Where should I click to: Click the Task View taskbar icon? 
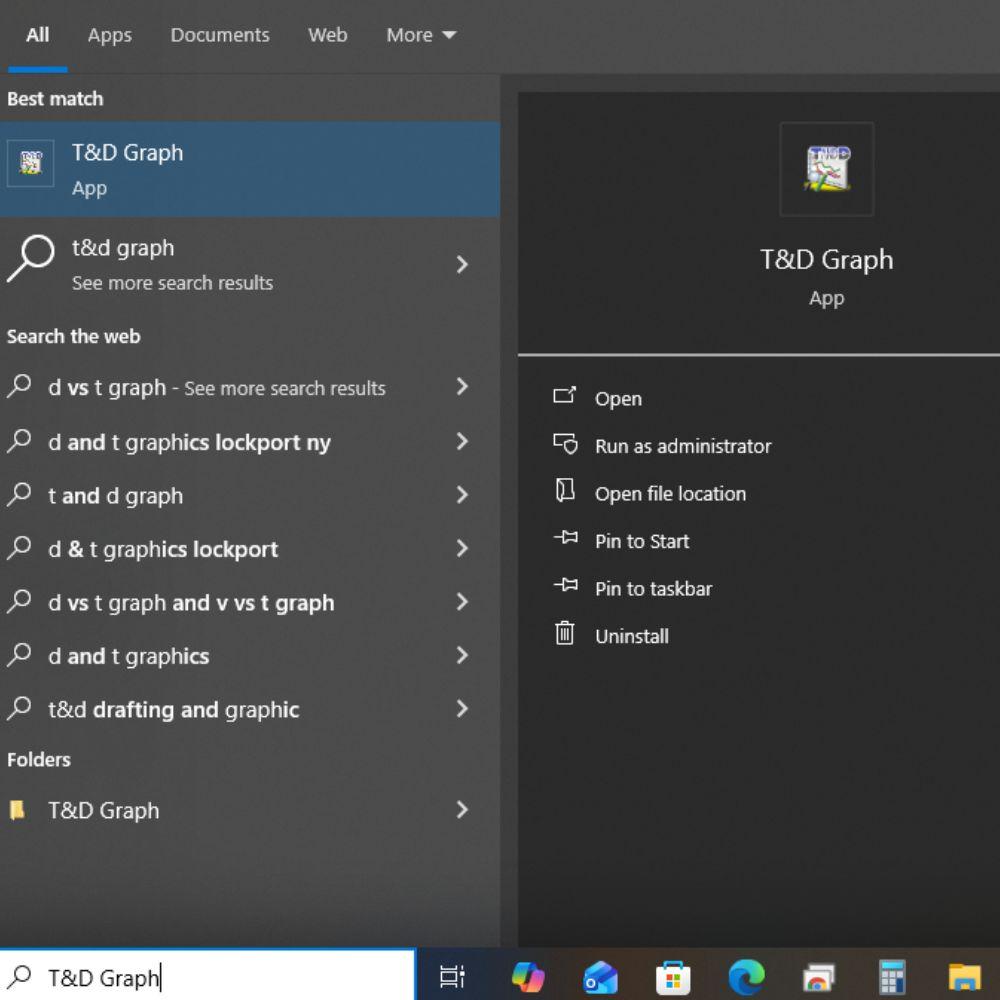click(452, 976)
